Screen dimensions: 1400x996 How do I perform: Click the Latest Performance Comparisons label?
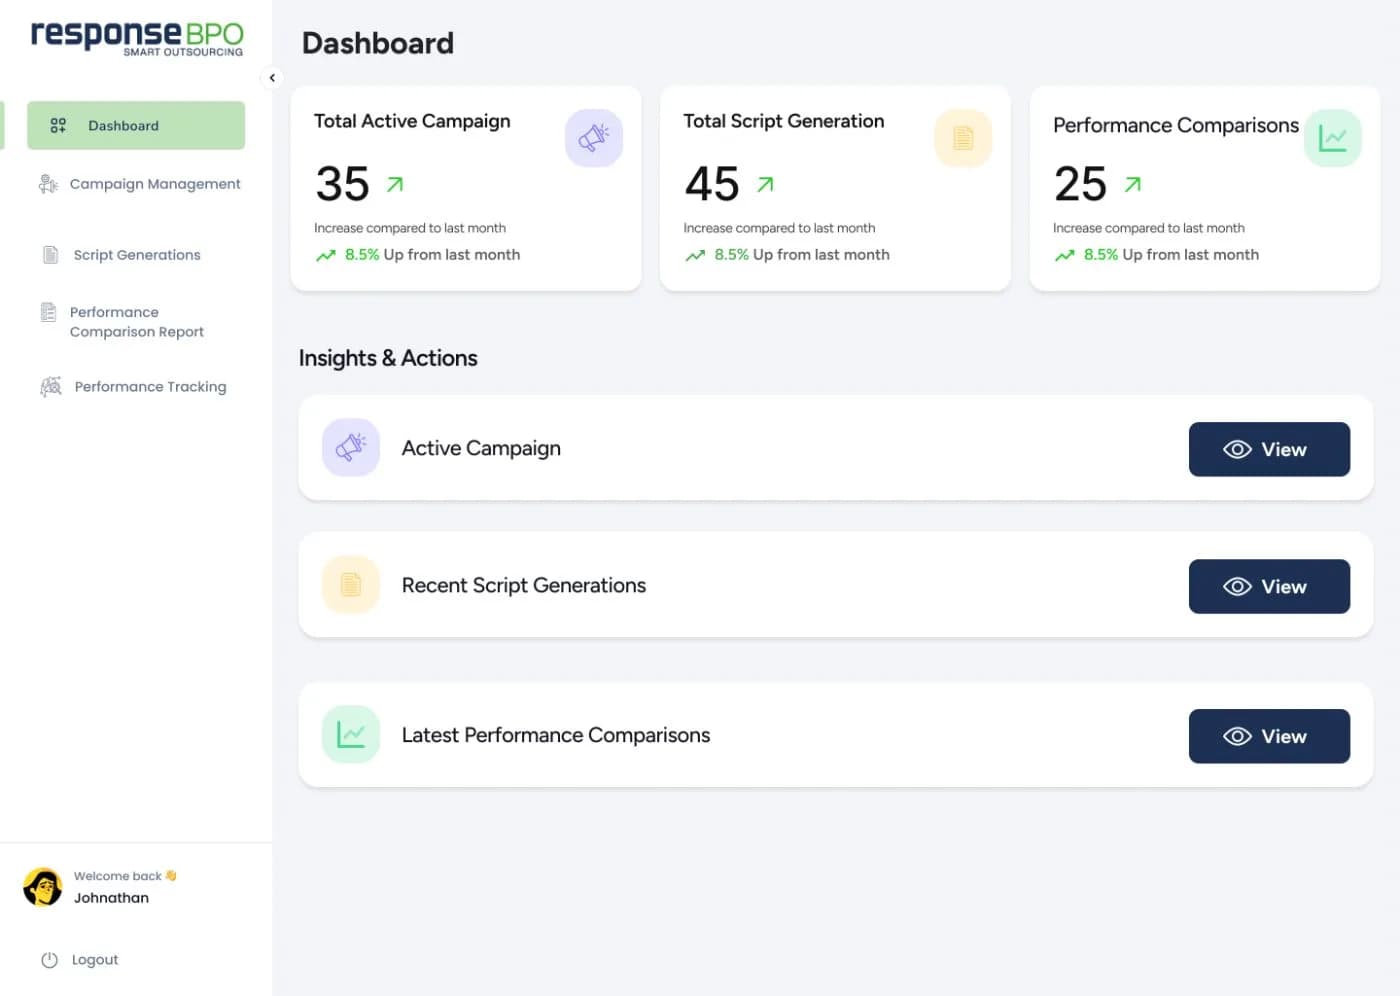(556, 735)
